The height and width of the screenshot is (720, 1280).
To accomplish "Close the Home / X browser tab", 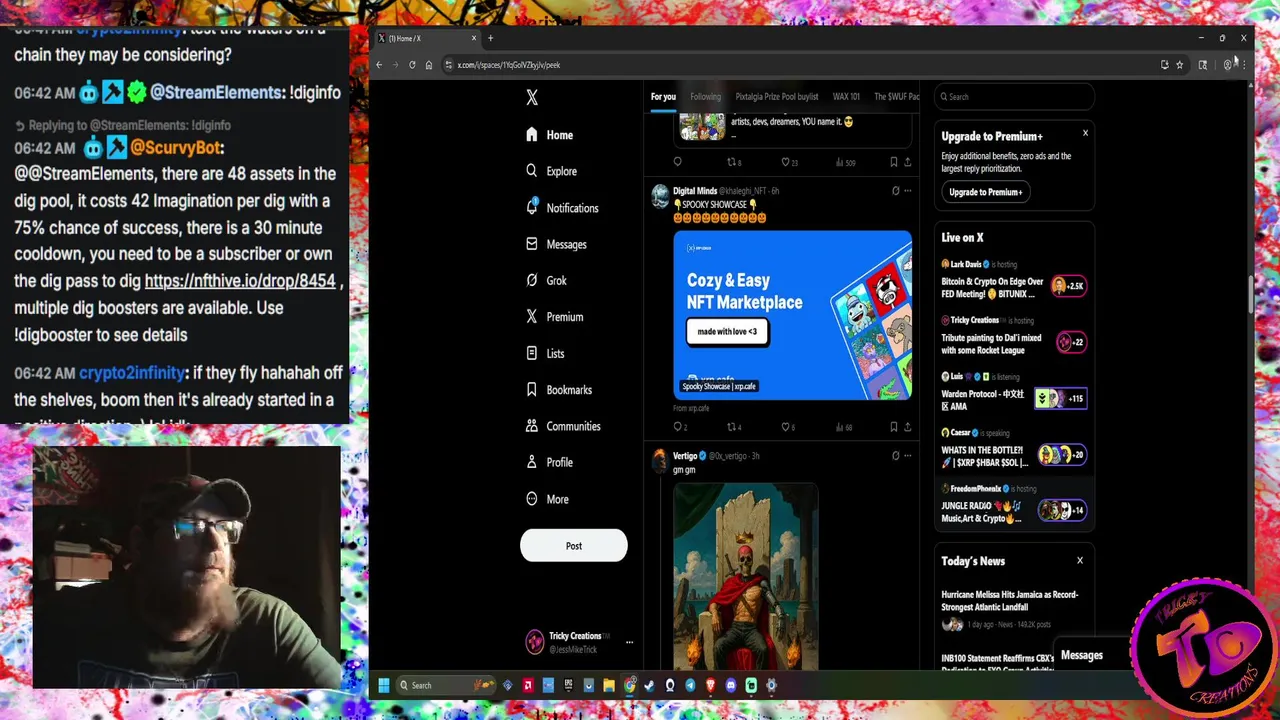I will (x=474, y=38).
